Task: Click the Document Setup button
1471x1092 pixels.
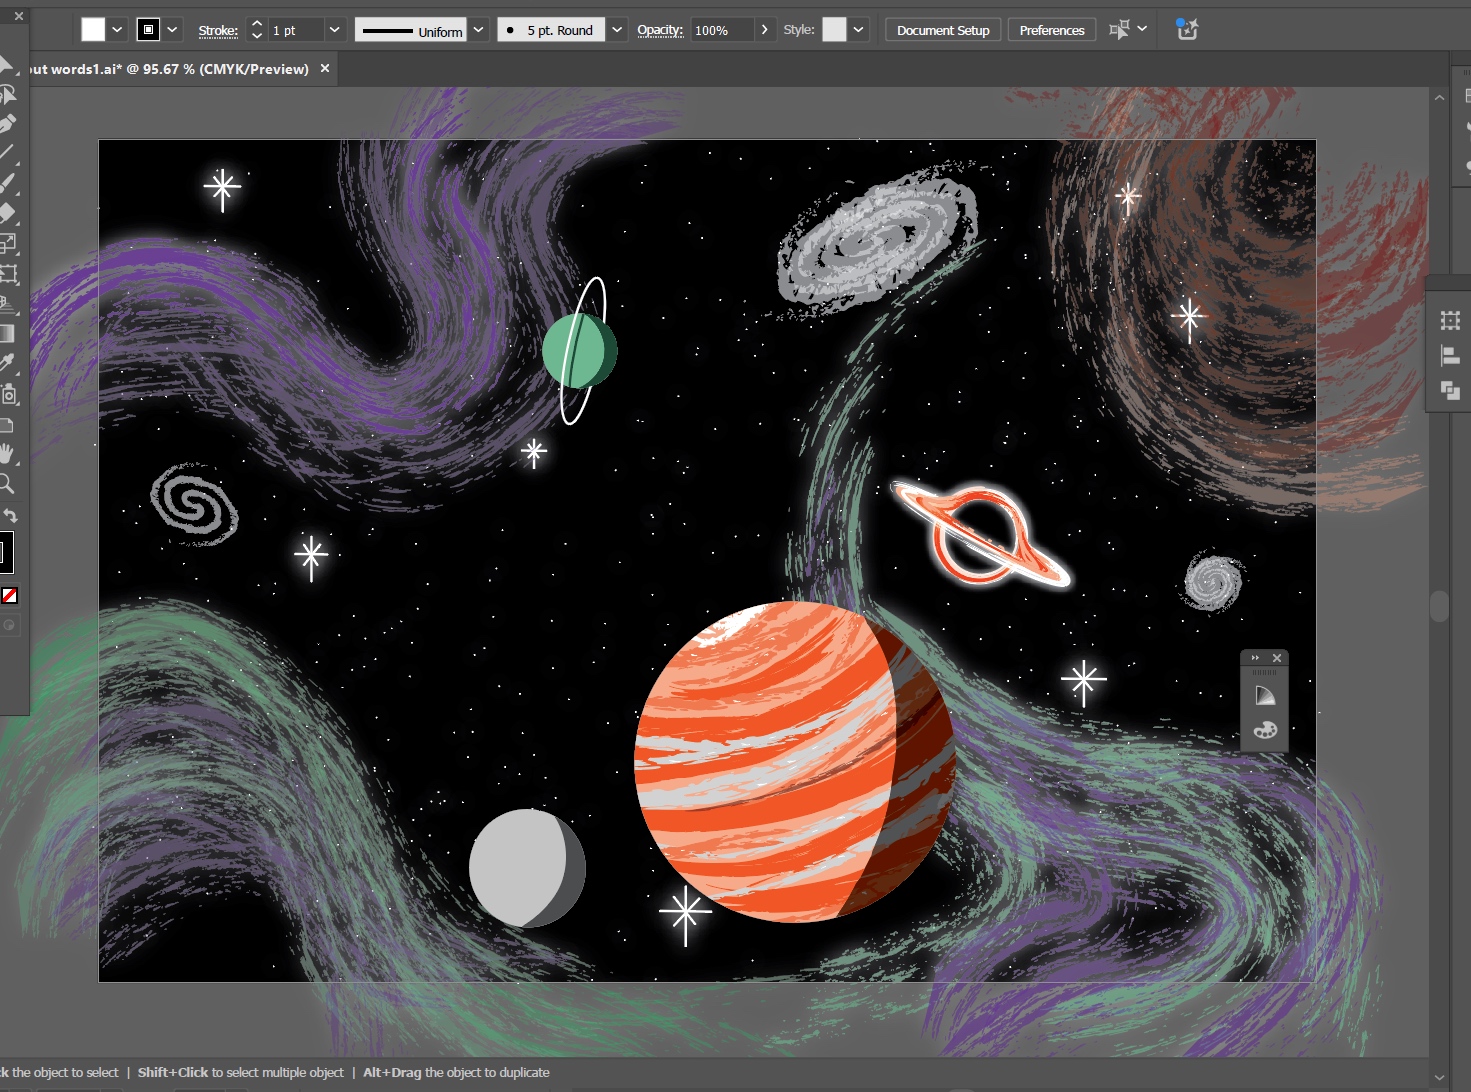Action: (x=942, y=30)
